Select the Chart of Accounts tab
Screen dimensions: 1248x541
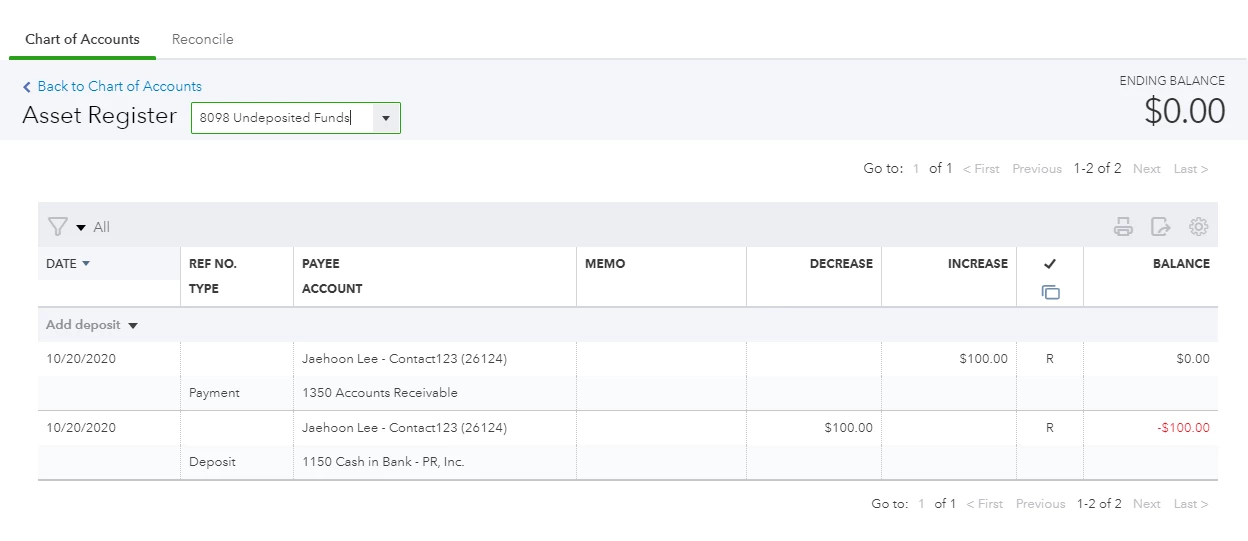82,39
